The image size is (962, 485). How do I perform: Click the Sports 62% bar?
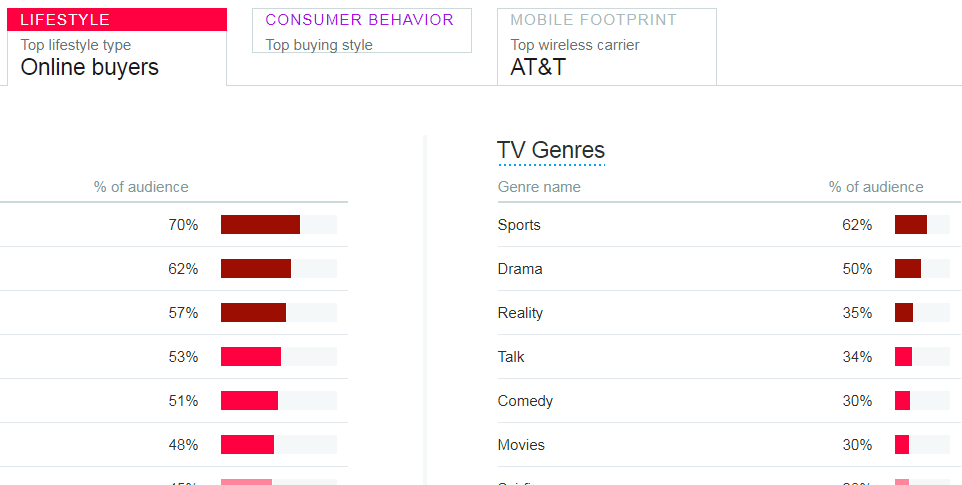tap(922, 225)
